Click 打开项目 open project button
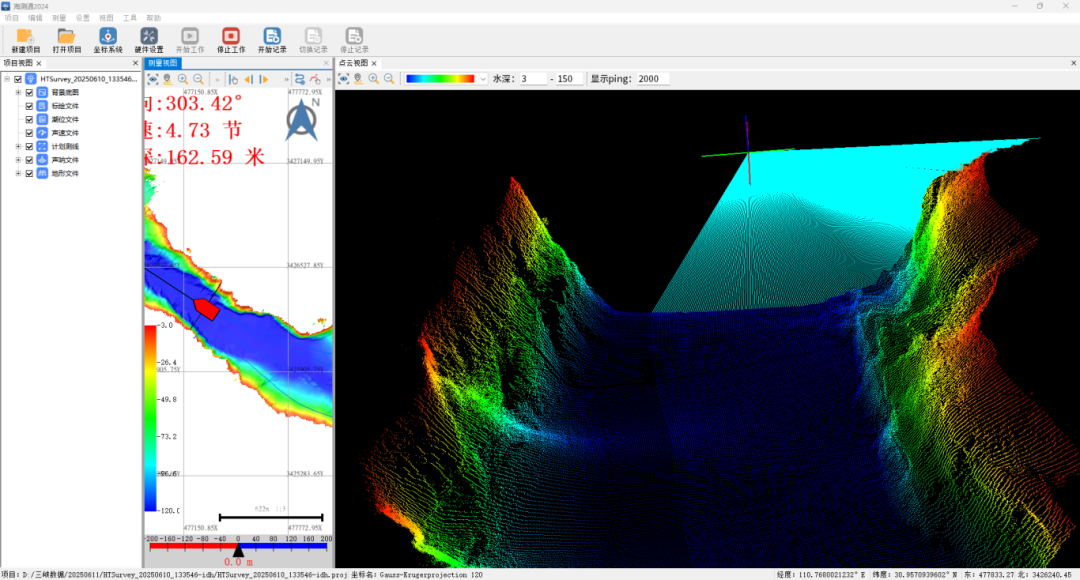This screenshot has height=580, width=1080. [66, 37]
